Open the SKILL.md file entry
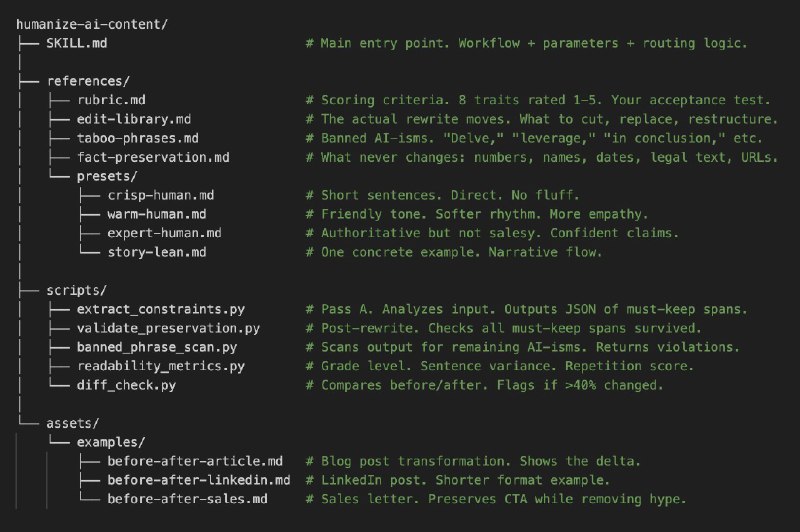Screen dimensions: 800x532 click(79, 43)
